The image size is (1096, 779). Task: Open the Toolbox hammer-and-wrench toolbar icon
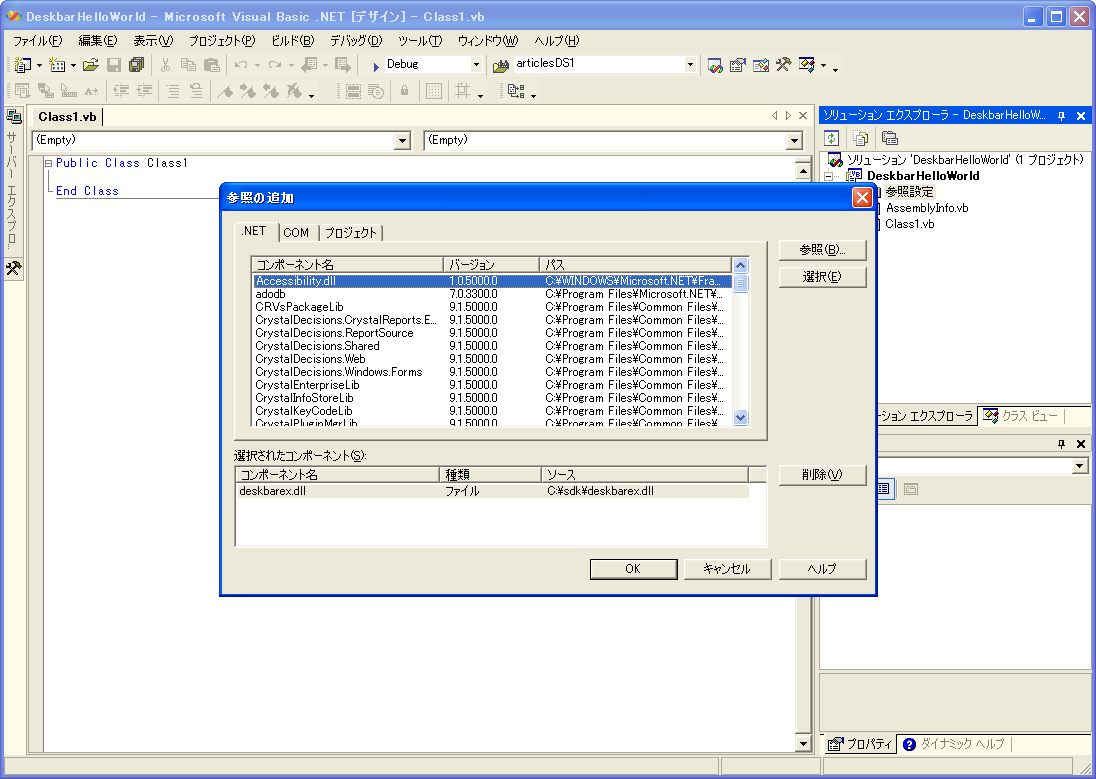[x=784, y=65]
